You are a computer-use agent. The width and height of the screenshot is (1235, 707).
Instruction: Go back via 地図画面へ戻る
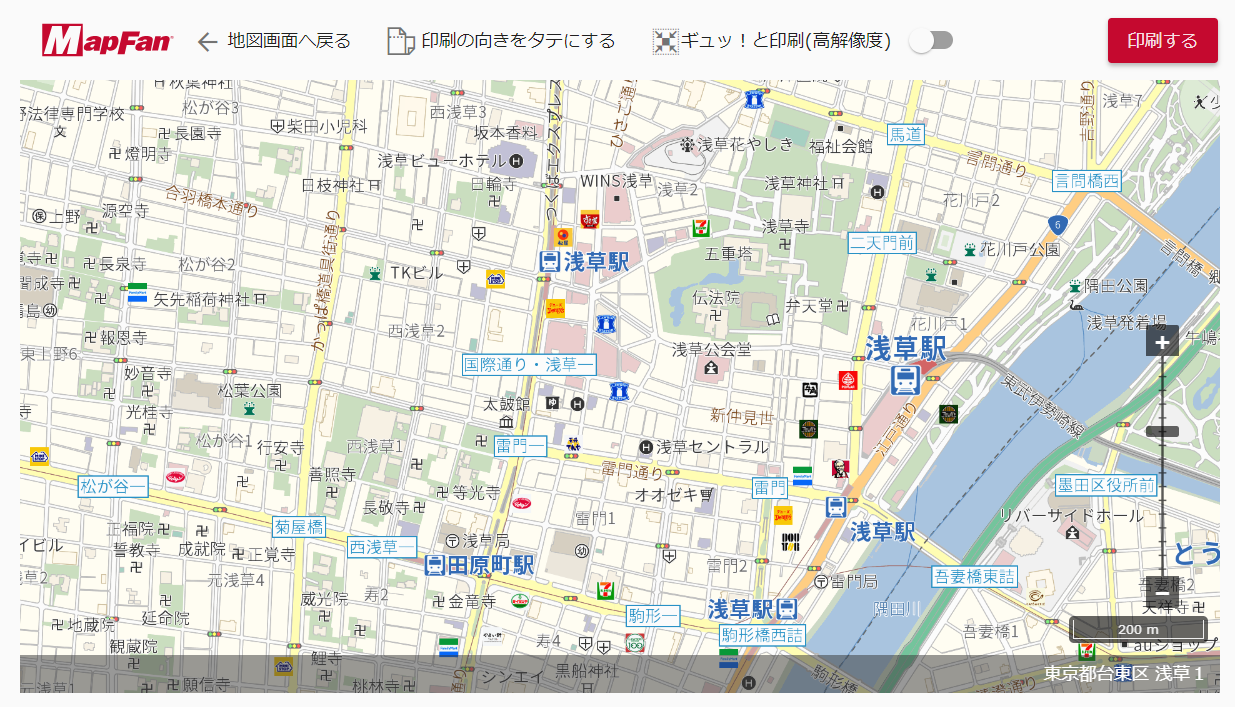tap(274, 41)
